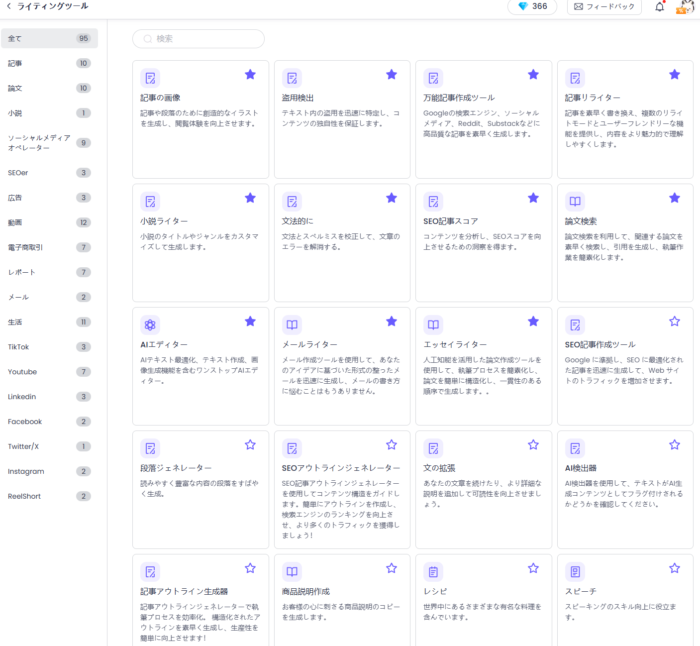Favorite スピーチ with its outline star
This screenshot has height=646, width=700.
(x=675, y=568)
